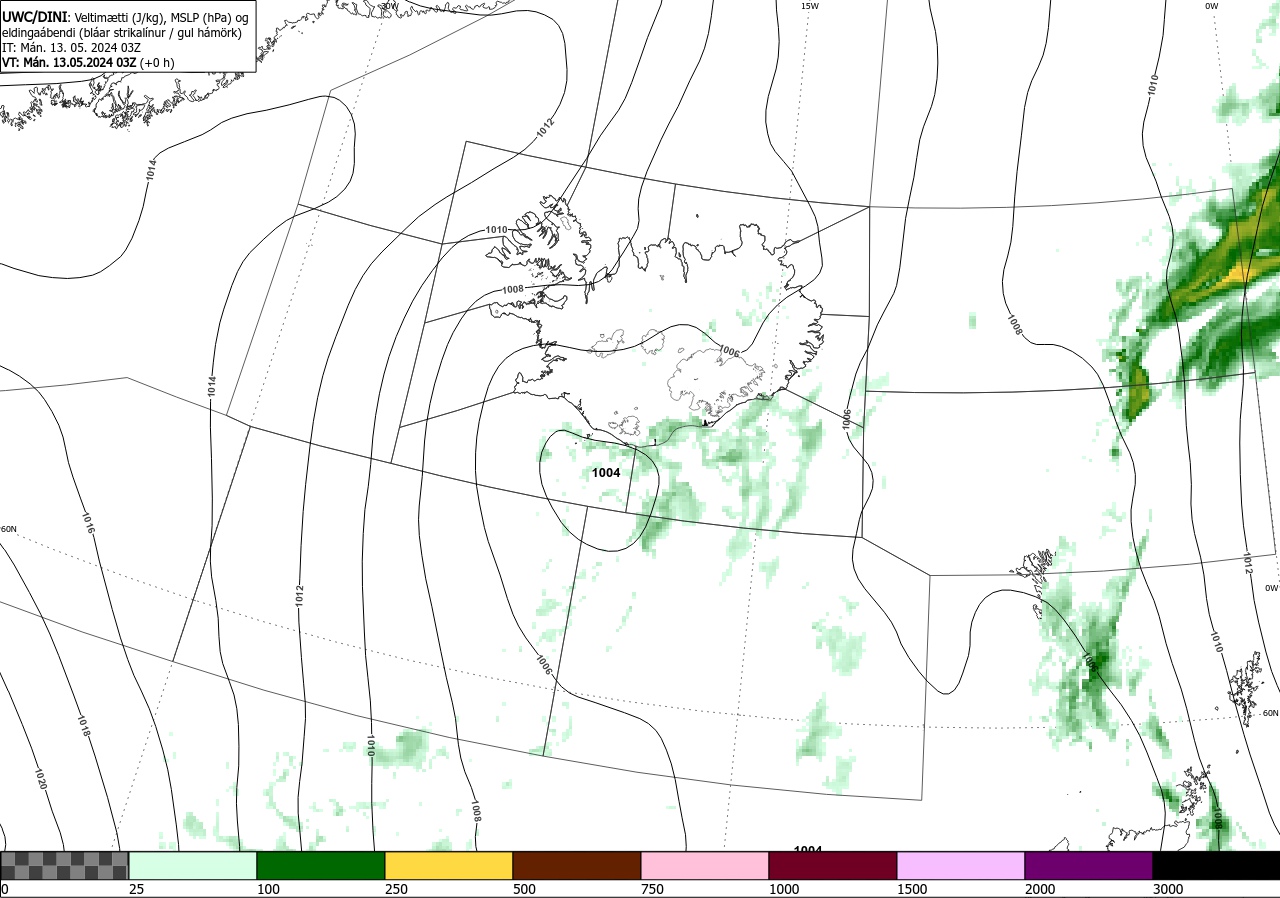Click the legend value 500
The image size is (1280, 898).
[x=524, y=889]
